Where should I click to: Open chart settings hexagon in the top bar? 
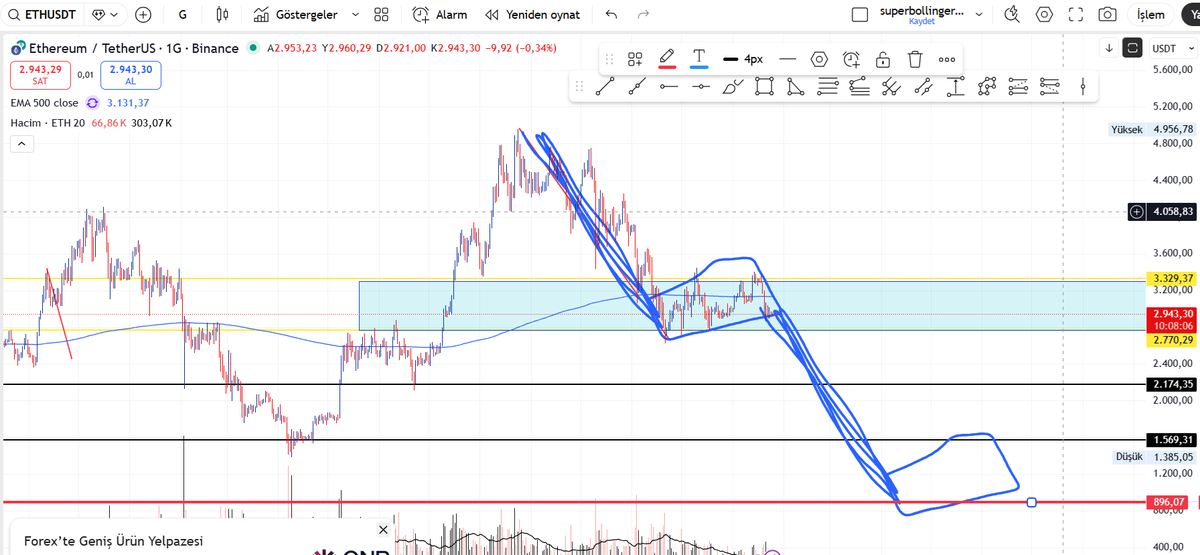coord(1044,15)
